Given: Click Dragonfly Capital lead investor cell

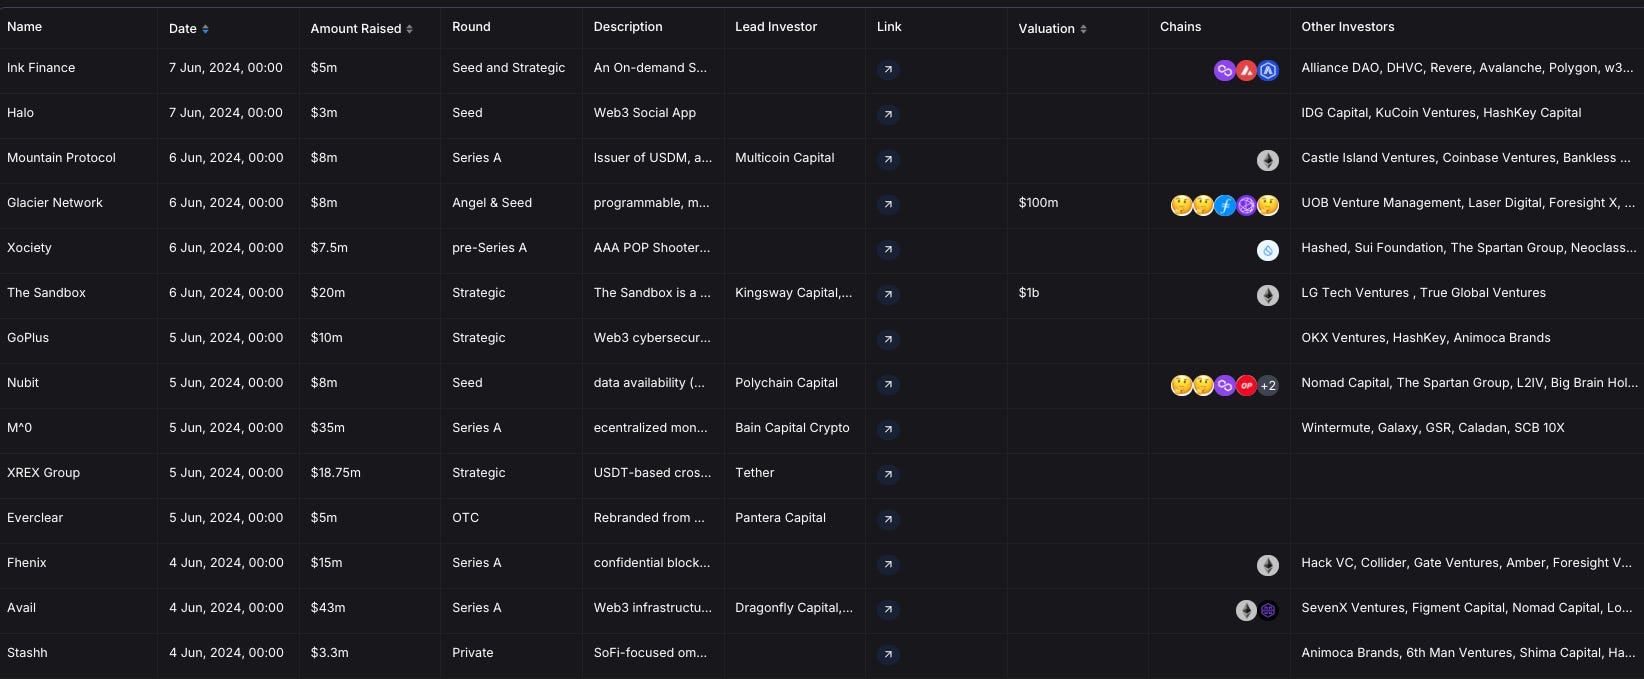Looking at the screenshot, I should pos(794,608).
